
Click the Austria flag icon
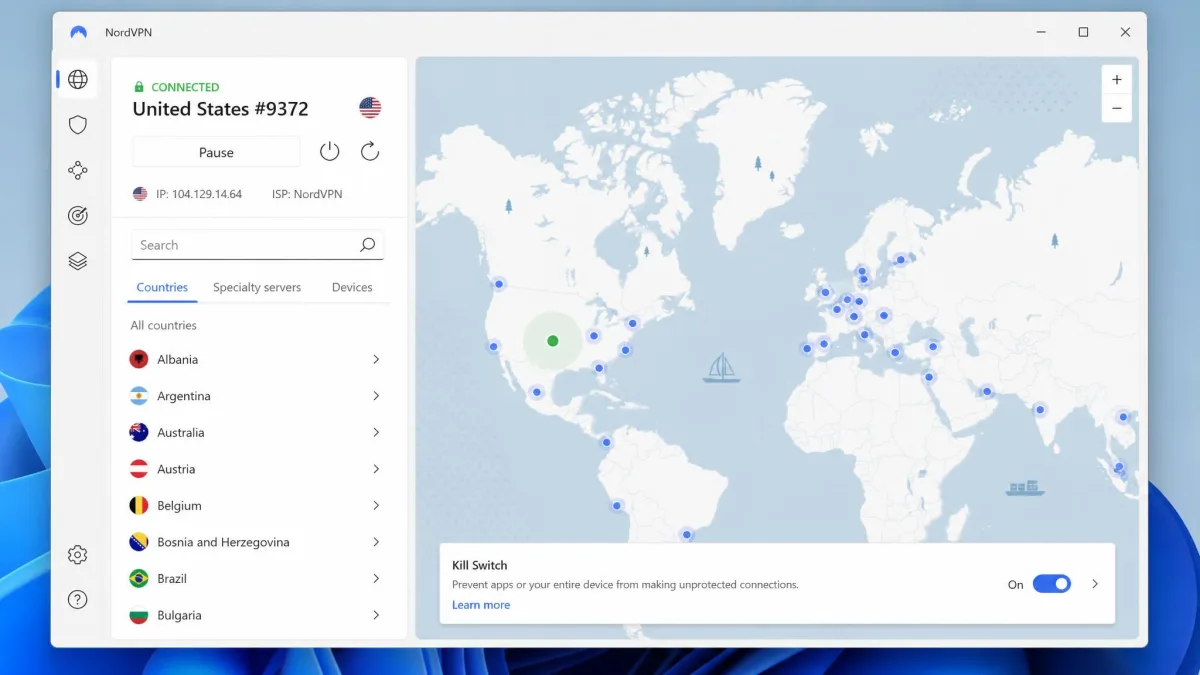139,469
